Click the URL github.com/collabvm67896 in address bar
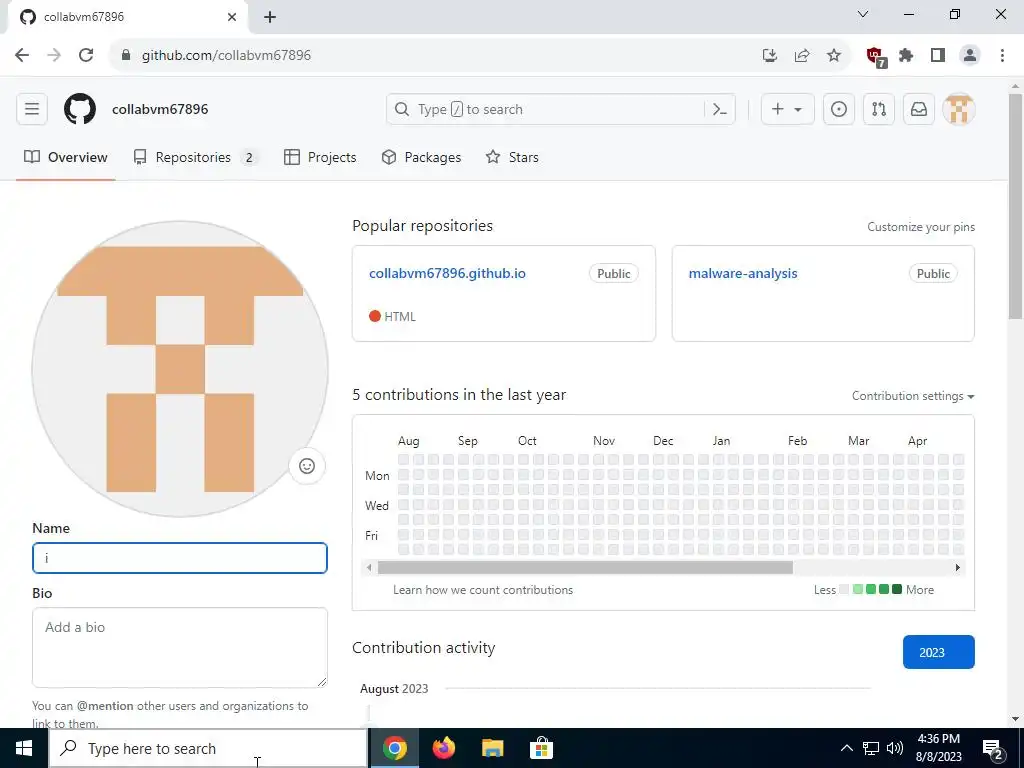Viewport: 1024px width, 768px height. click(x=226, y=55)
